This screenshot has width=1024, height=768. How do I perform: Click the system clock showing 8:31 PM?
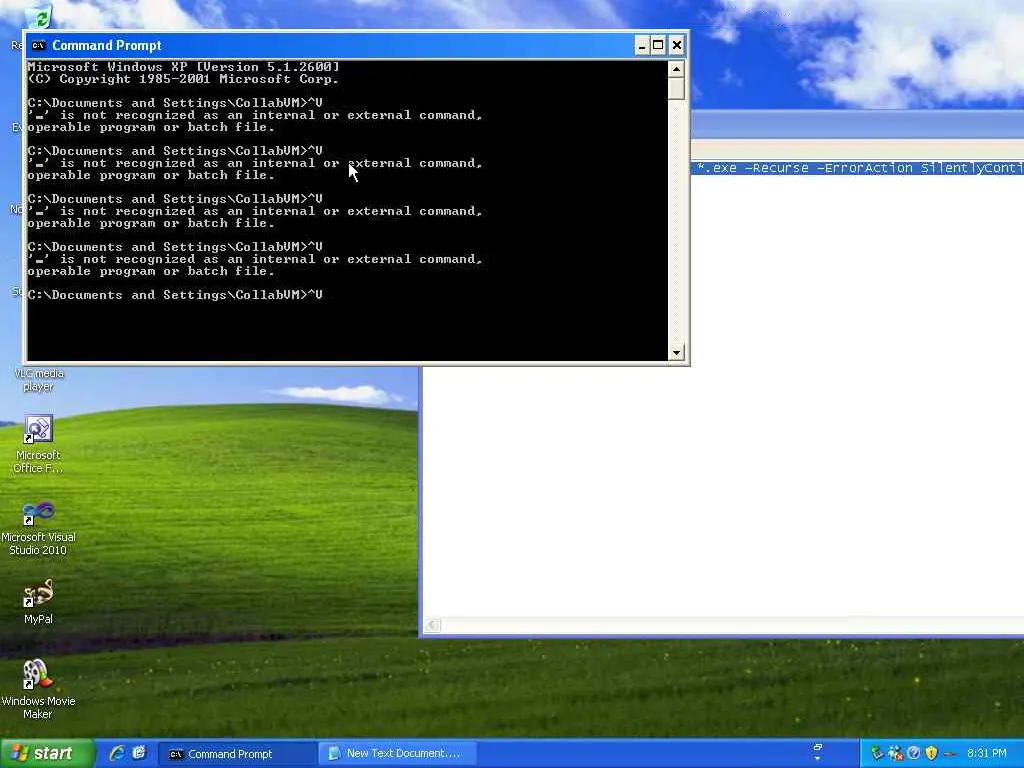point(987,754)
